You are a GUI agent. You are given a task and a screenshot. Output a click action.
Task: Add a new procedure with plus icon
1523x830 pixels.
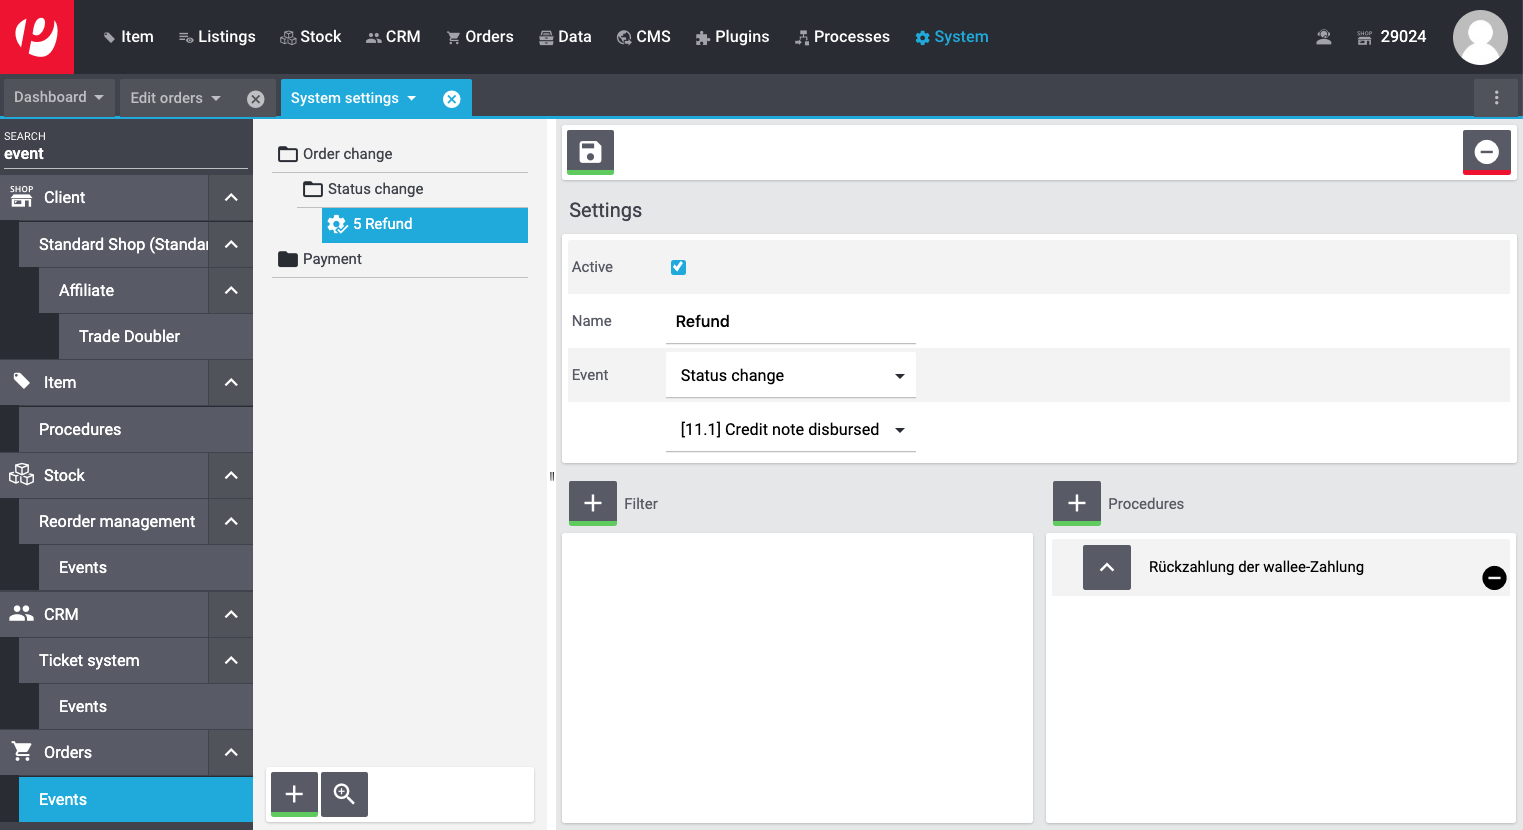[x=1076, y=503]
